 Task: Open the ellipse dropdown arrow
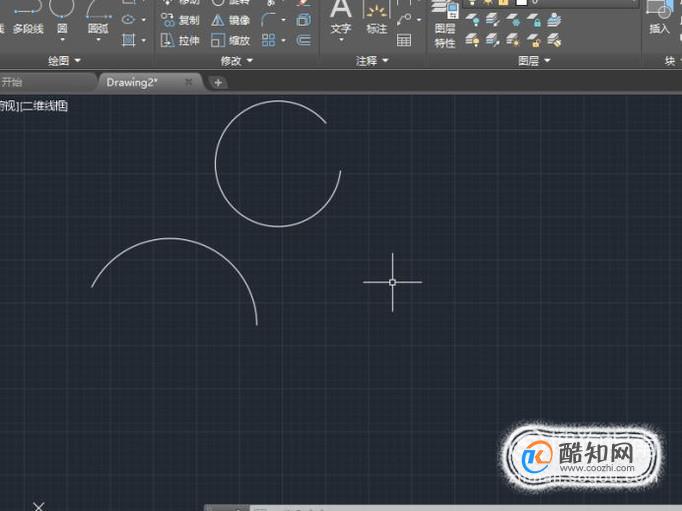[144, 20]
